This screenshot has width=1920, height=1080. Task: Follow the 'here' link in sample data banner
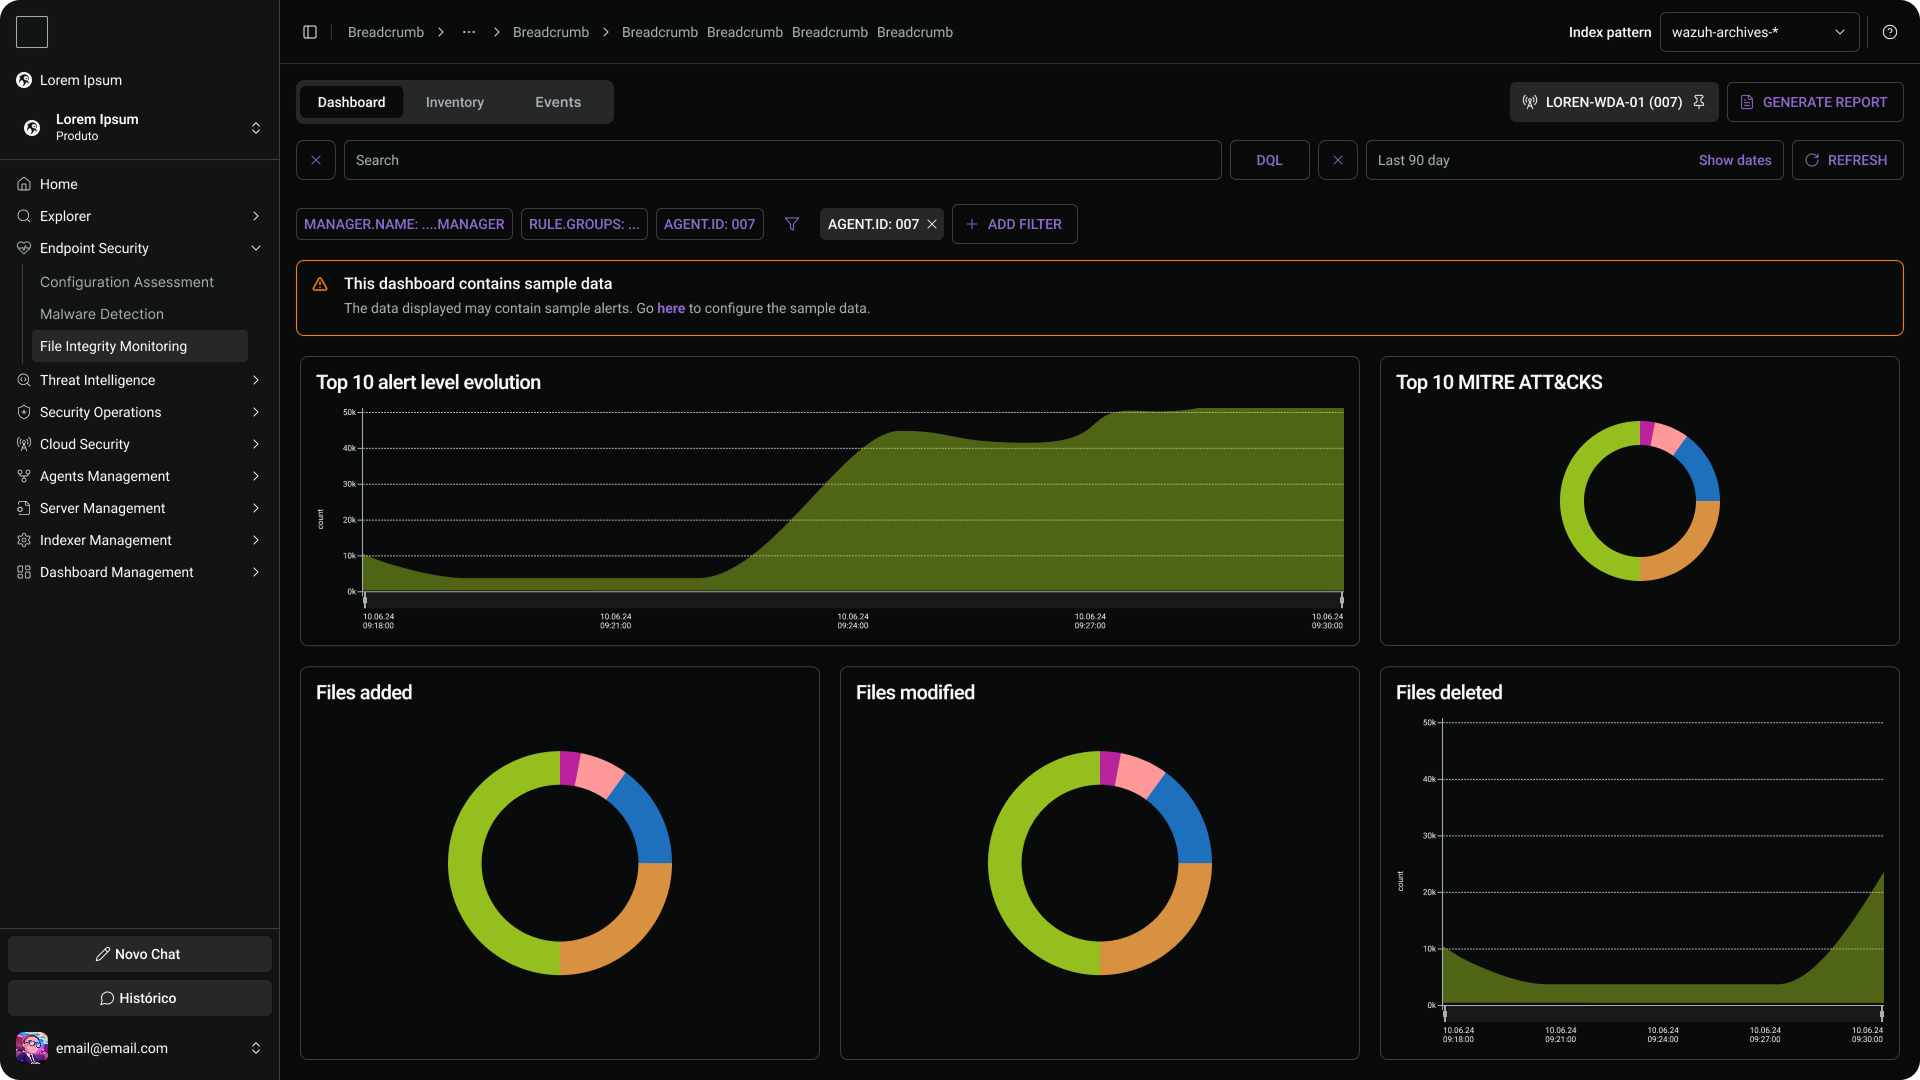pos(671,308)
